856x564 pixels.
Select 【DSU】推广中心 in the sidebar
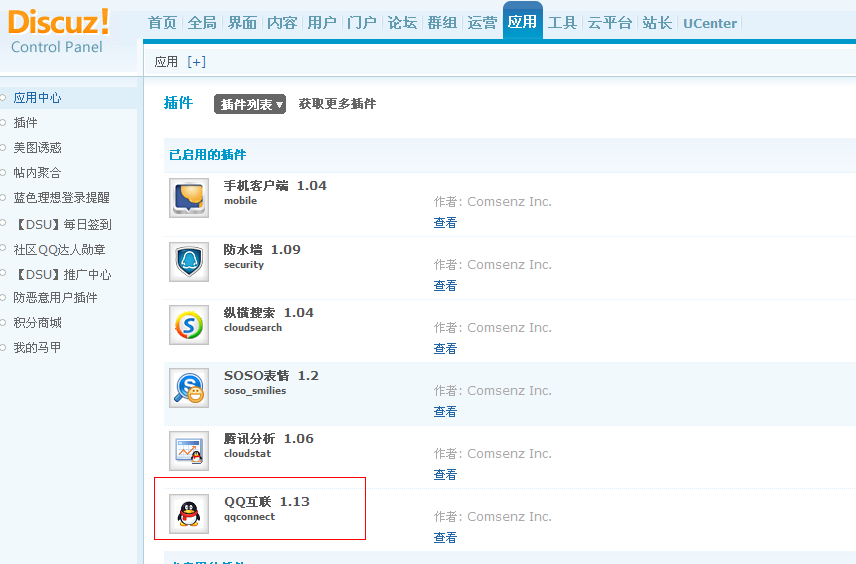[x=63, y=275]
